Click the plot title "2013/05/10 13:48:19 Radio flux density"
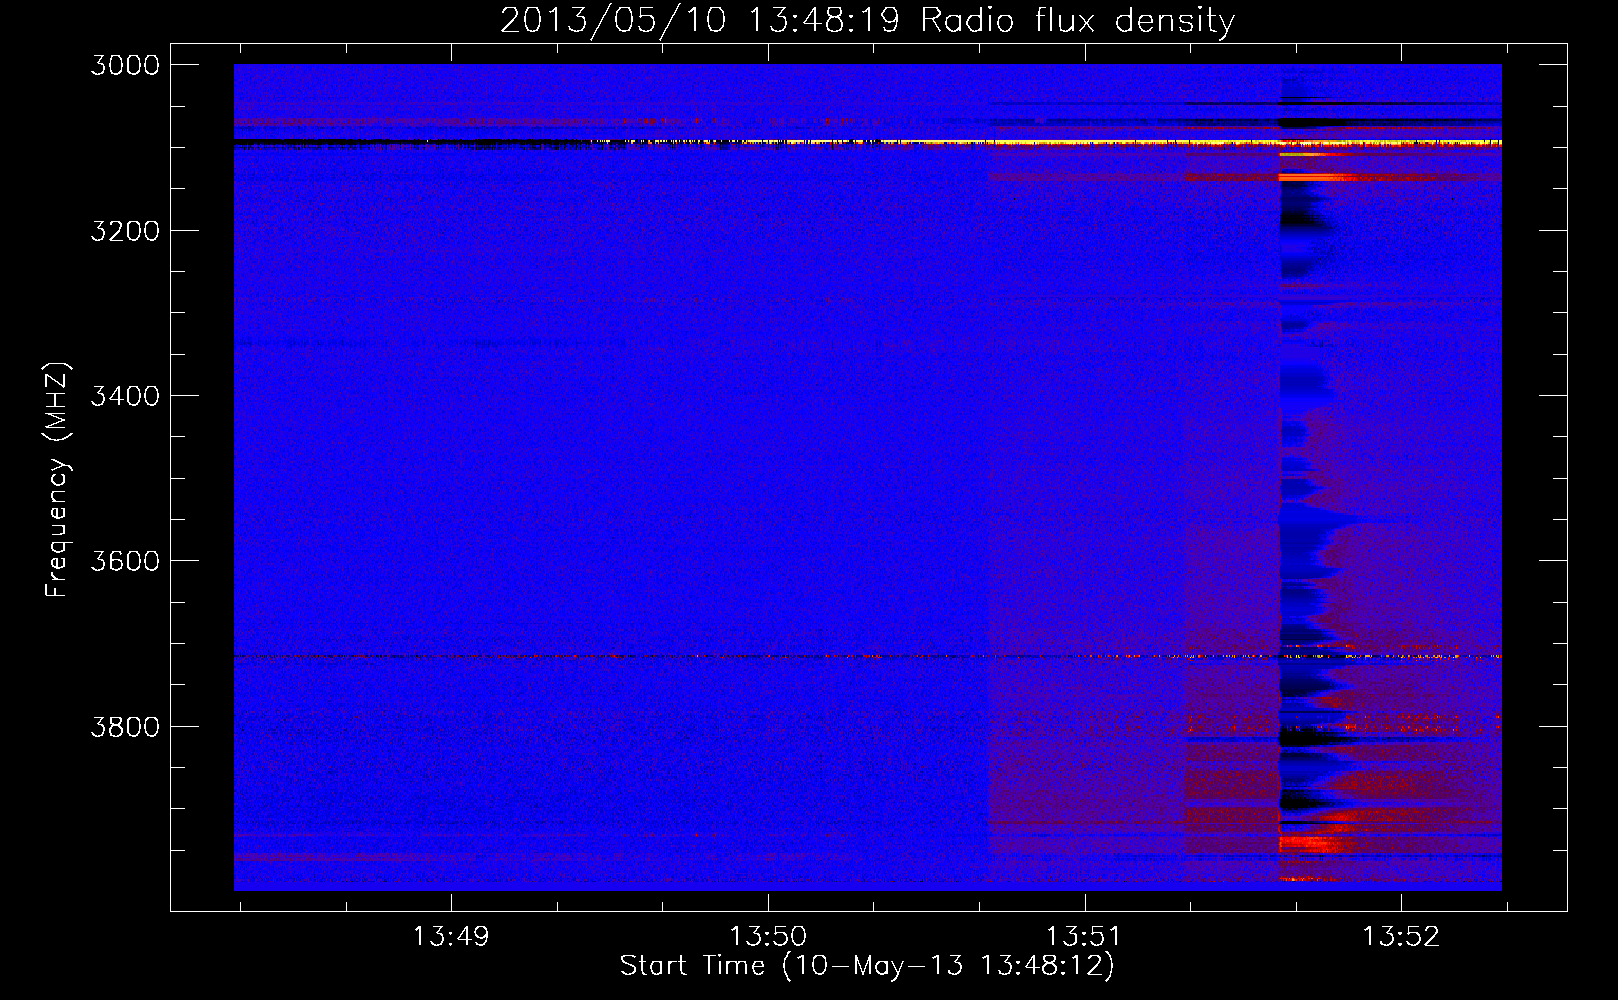The image size is (1618, 1000). pyautogui.click(x=867, y=20)
